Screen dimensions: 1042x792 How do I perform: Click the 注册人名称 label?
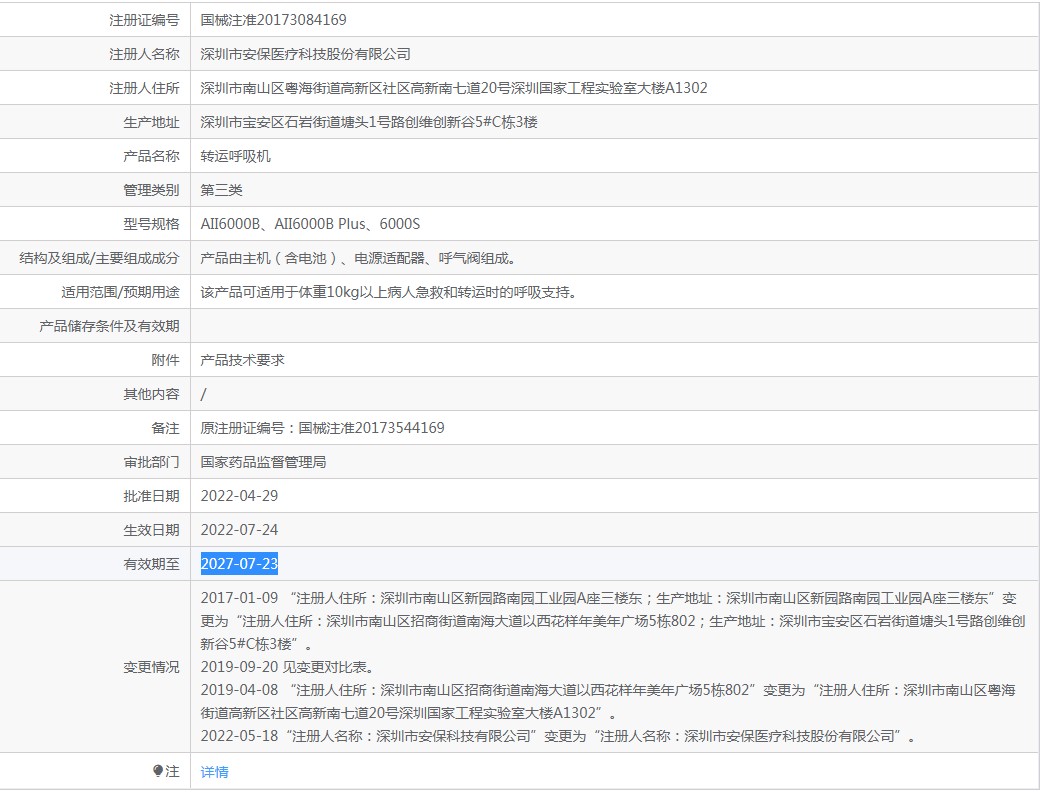click(144, 54)
